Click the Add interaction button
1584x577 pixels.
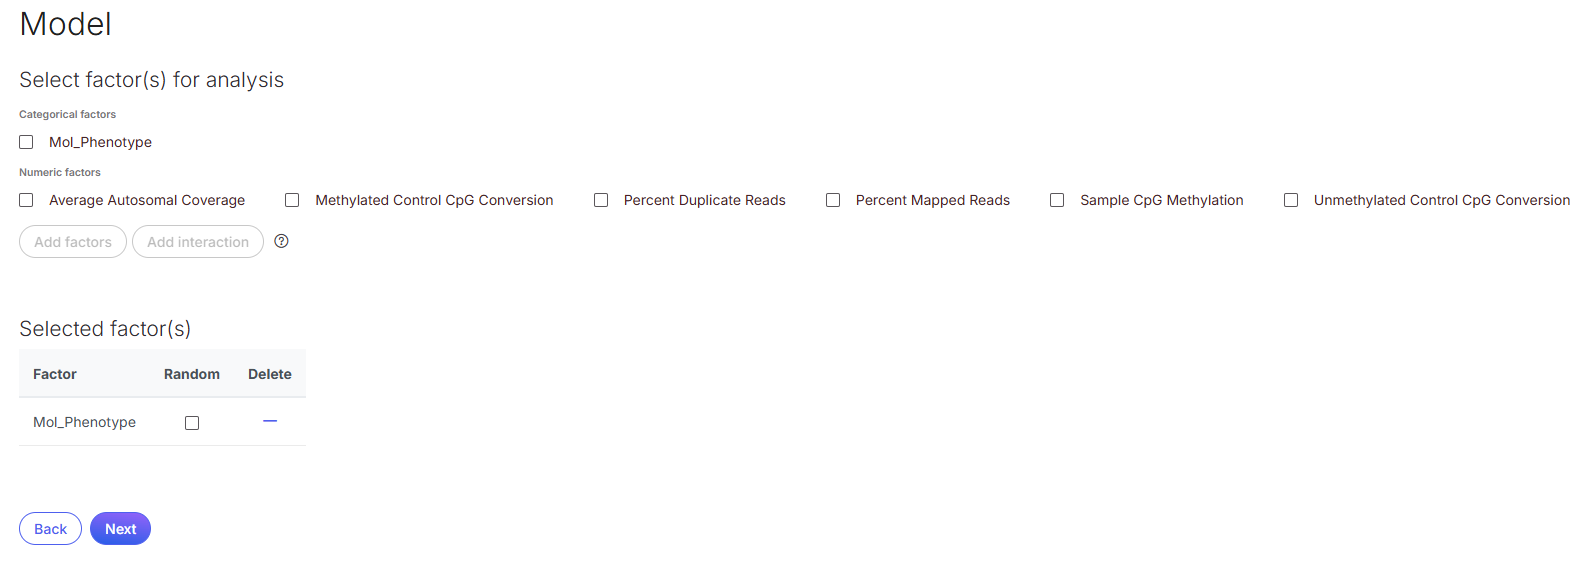point(198,242)
